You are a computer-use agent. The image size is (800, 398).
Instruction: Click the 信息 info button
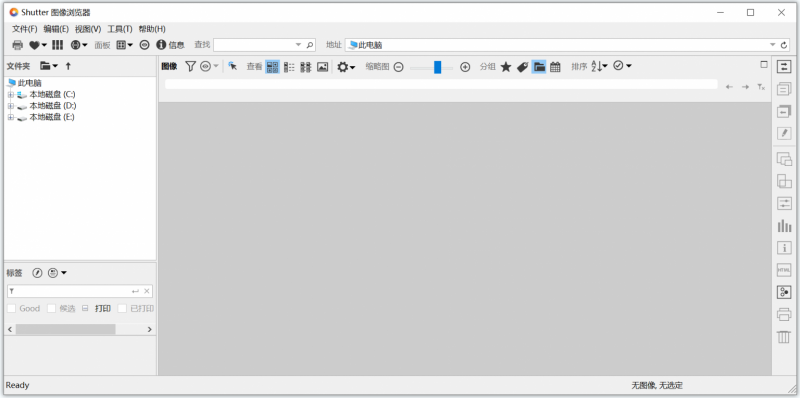[170, 45]
